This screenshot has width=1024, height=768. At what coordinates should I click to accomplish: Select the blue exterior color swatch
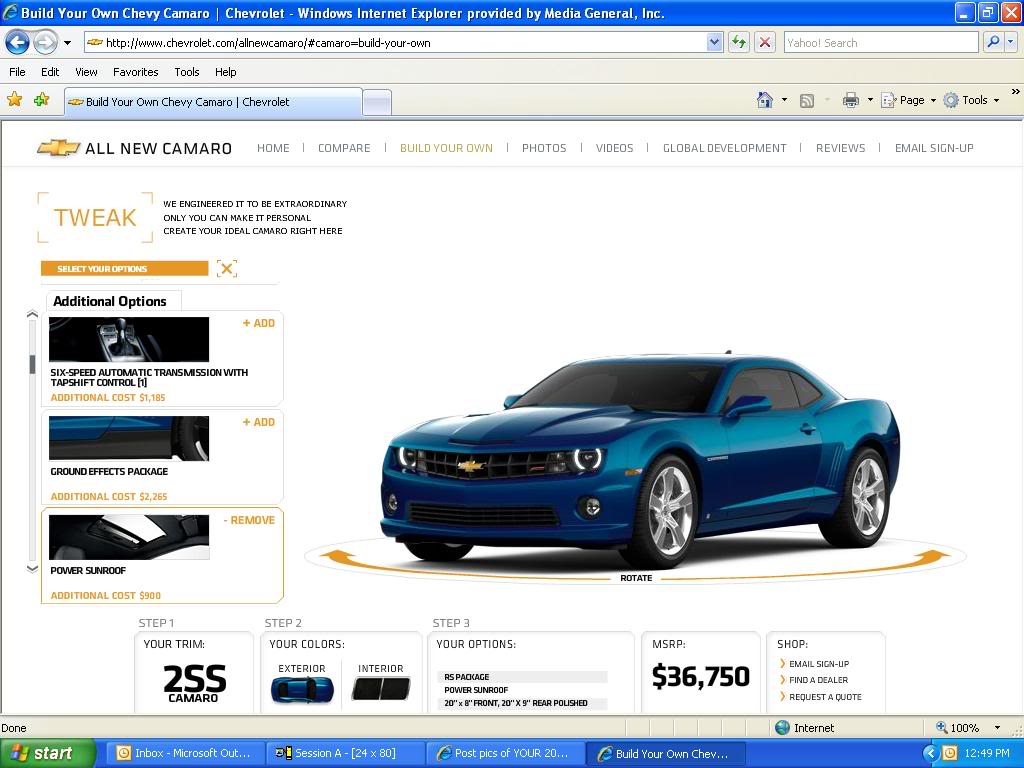coord(302,690)
